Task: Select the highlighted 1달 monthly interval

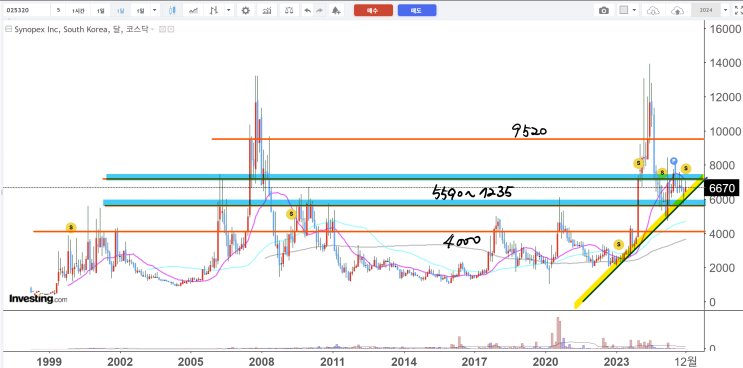Action: pyautogui.click(x=120, y=10)
